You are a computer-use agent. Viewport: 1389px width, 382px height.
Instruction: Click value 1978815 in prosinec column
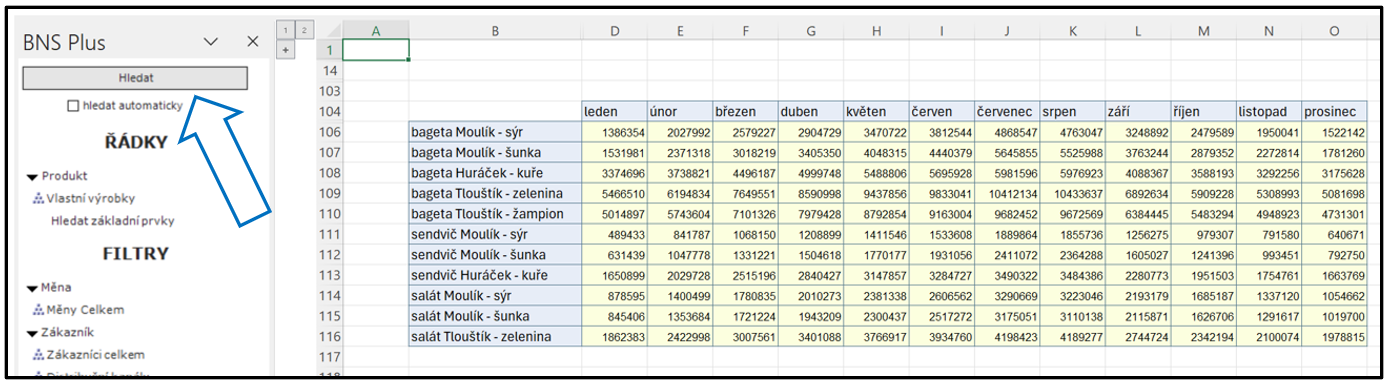tap(1335, 336)
